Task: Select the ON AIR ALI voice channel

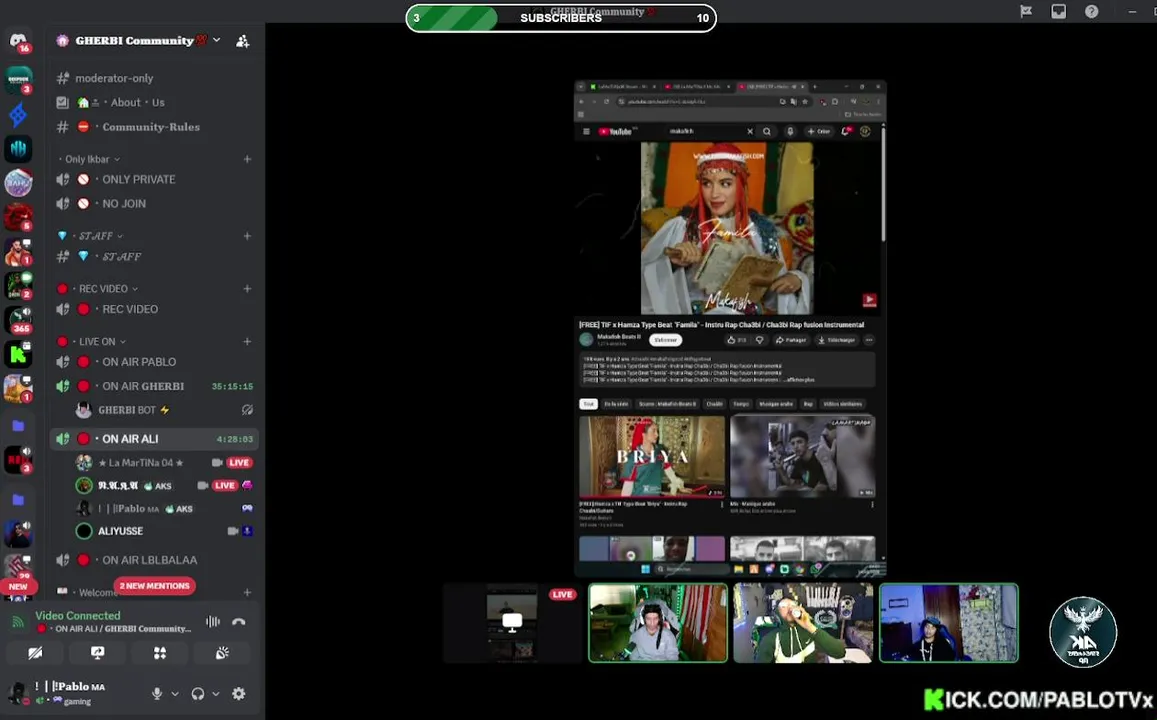Action: coord(153,439)
